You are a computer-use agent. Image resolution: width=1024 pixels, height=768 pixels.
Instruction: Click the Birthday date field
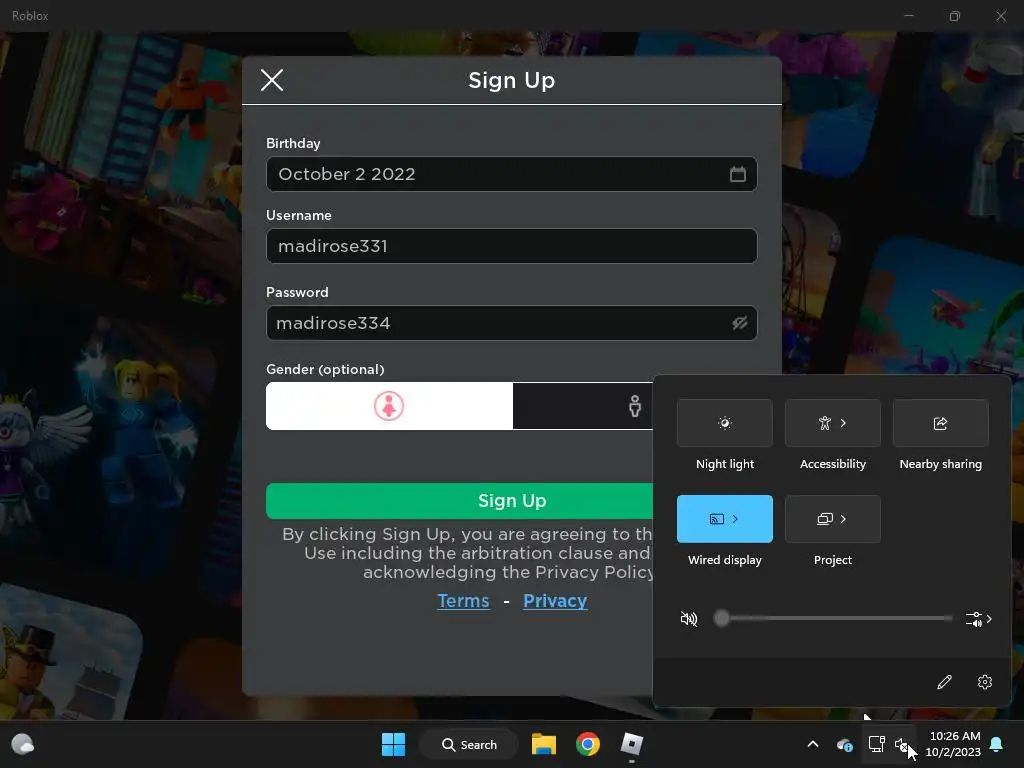click(511, 174)
